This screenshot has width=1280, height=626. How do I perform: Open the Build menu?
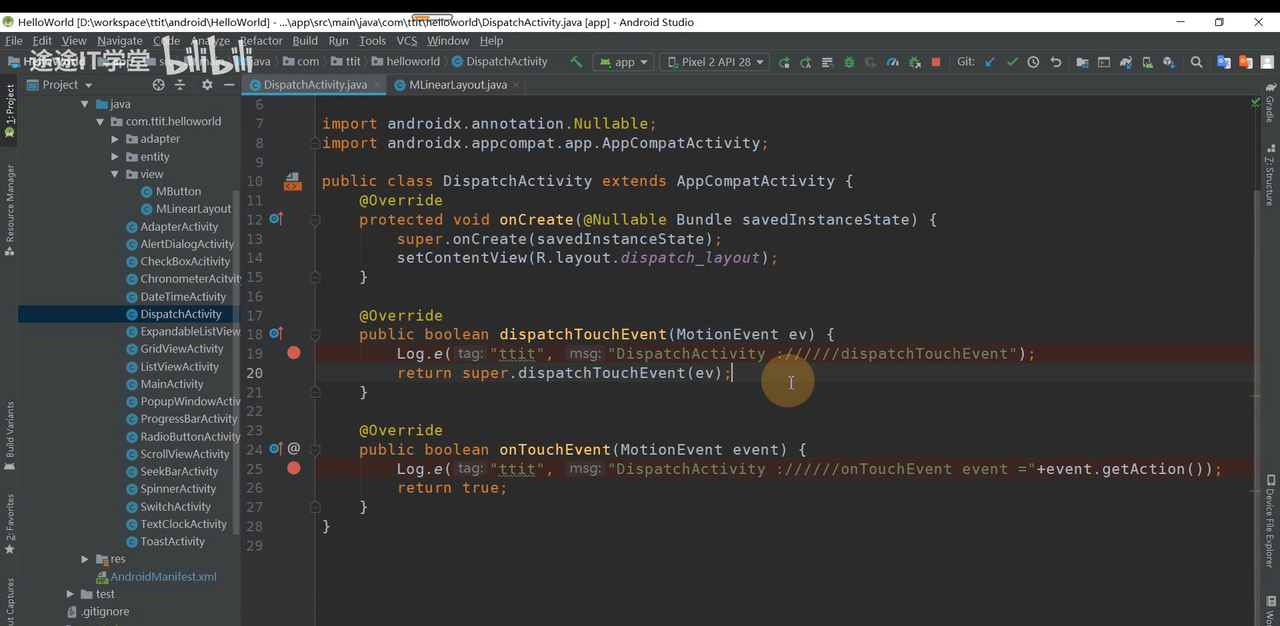[x=305, y=41]
